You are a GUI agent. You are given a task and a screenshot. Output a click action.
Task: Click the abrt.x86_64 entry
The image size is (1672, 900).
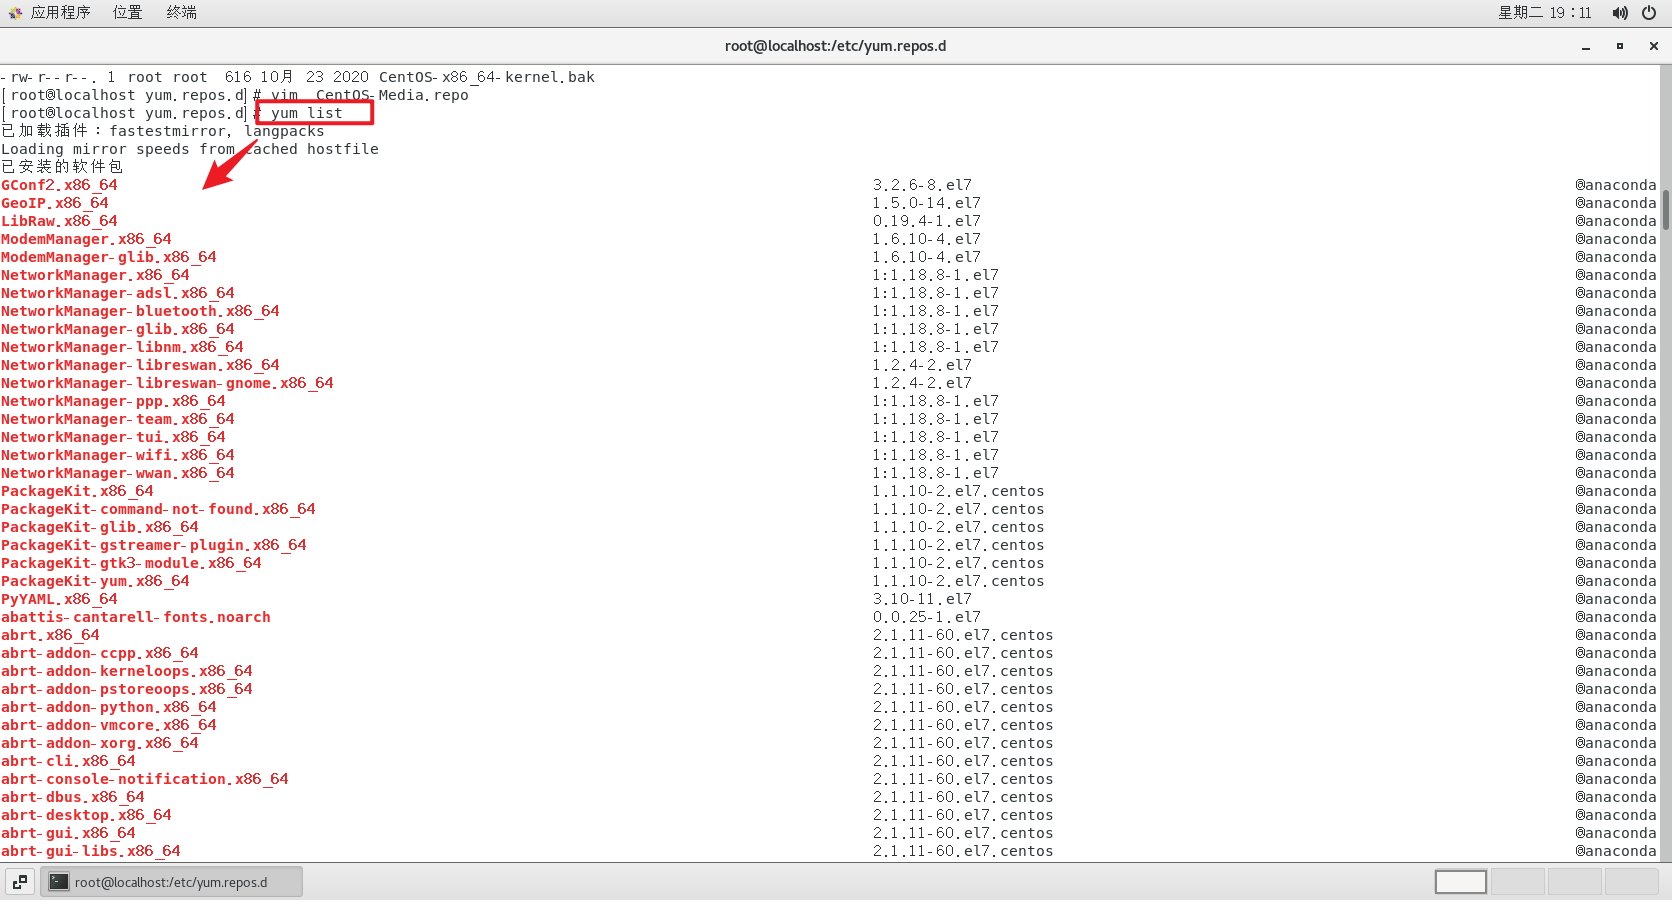(x=50, y=635)
